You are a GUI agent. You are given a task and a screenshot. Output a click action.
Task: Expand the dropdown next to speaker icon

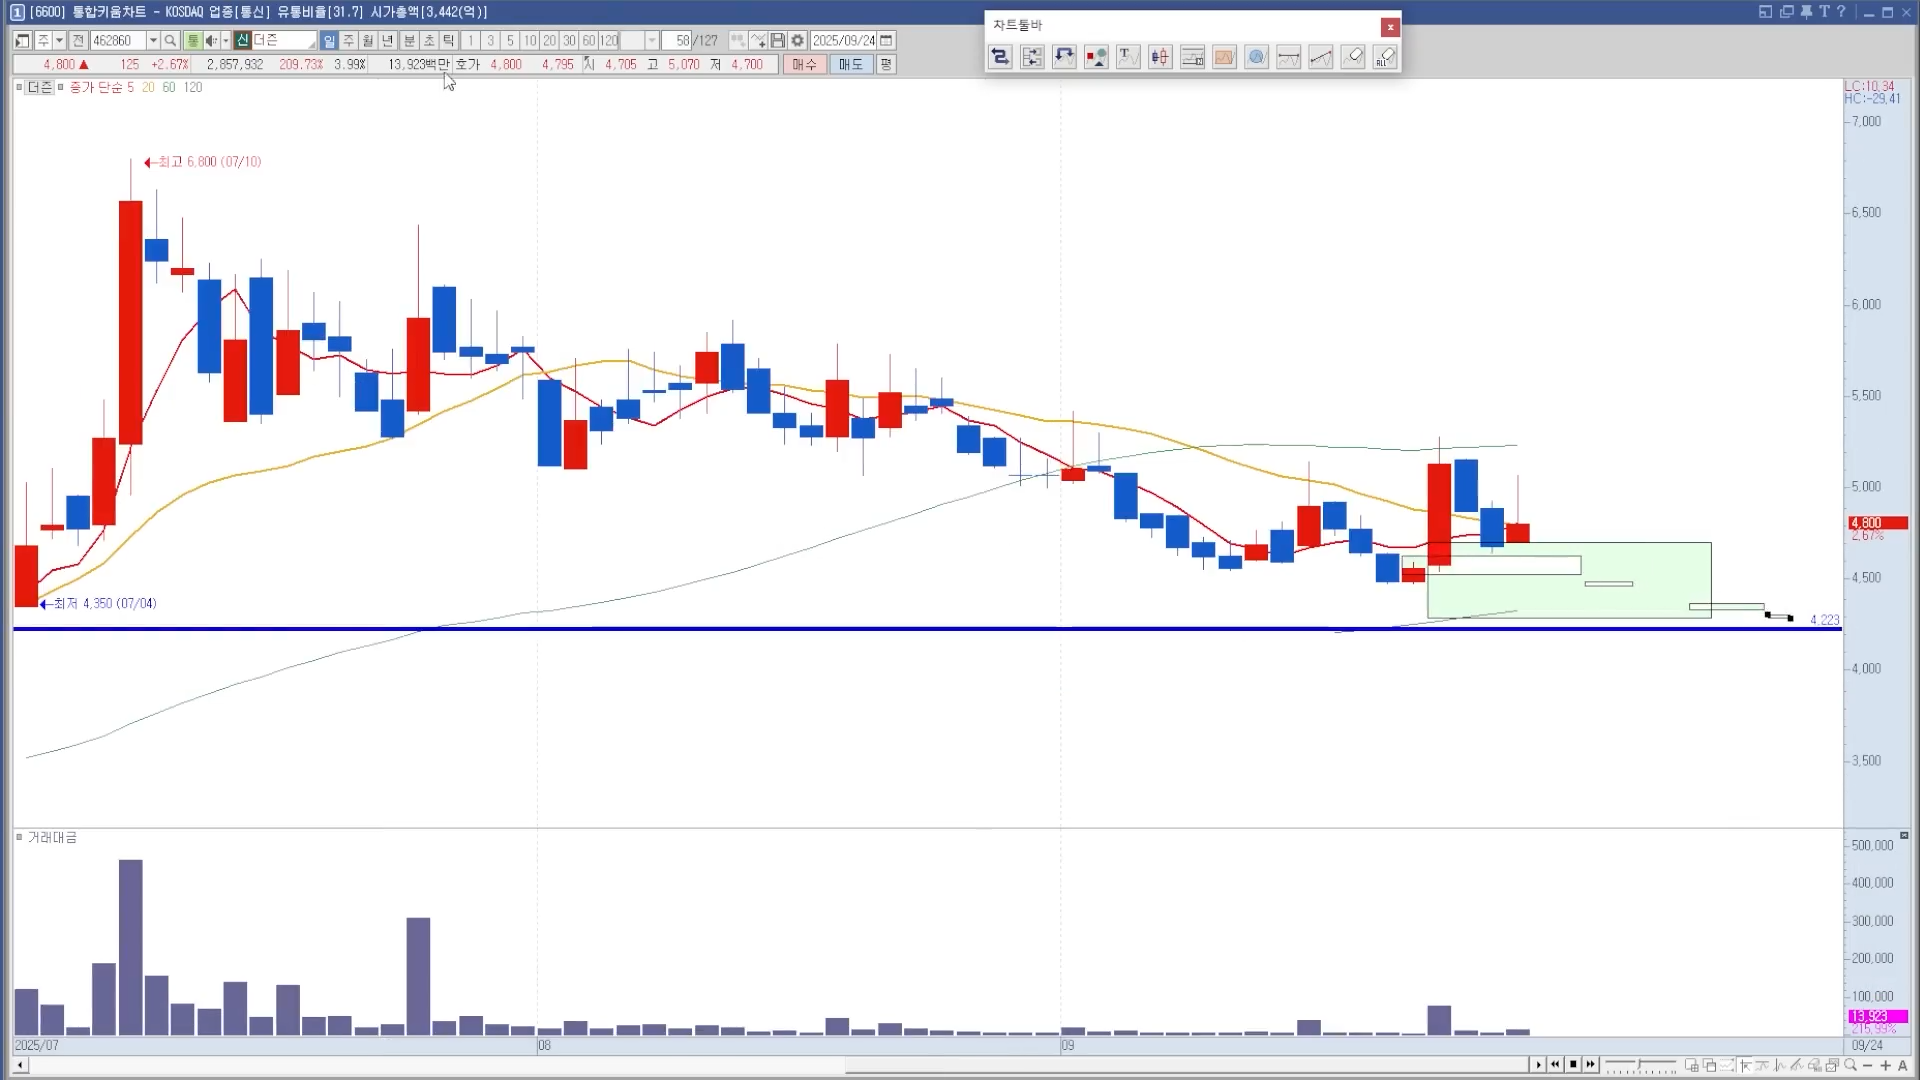(x=226, y=41)
